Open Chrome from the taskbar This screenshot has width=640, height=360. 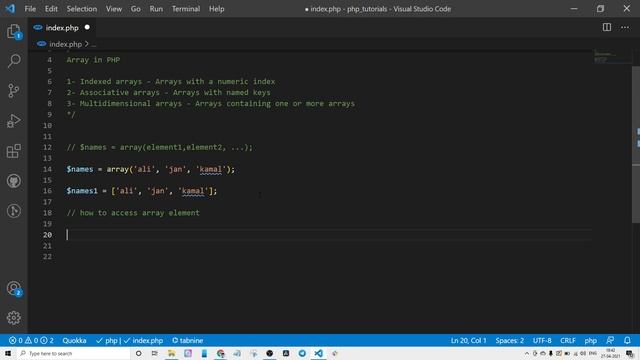pyautogui.click(x=220, y=353)
